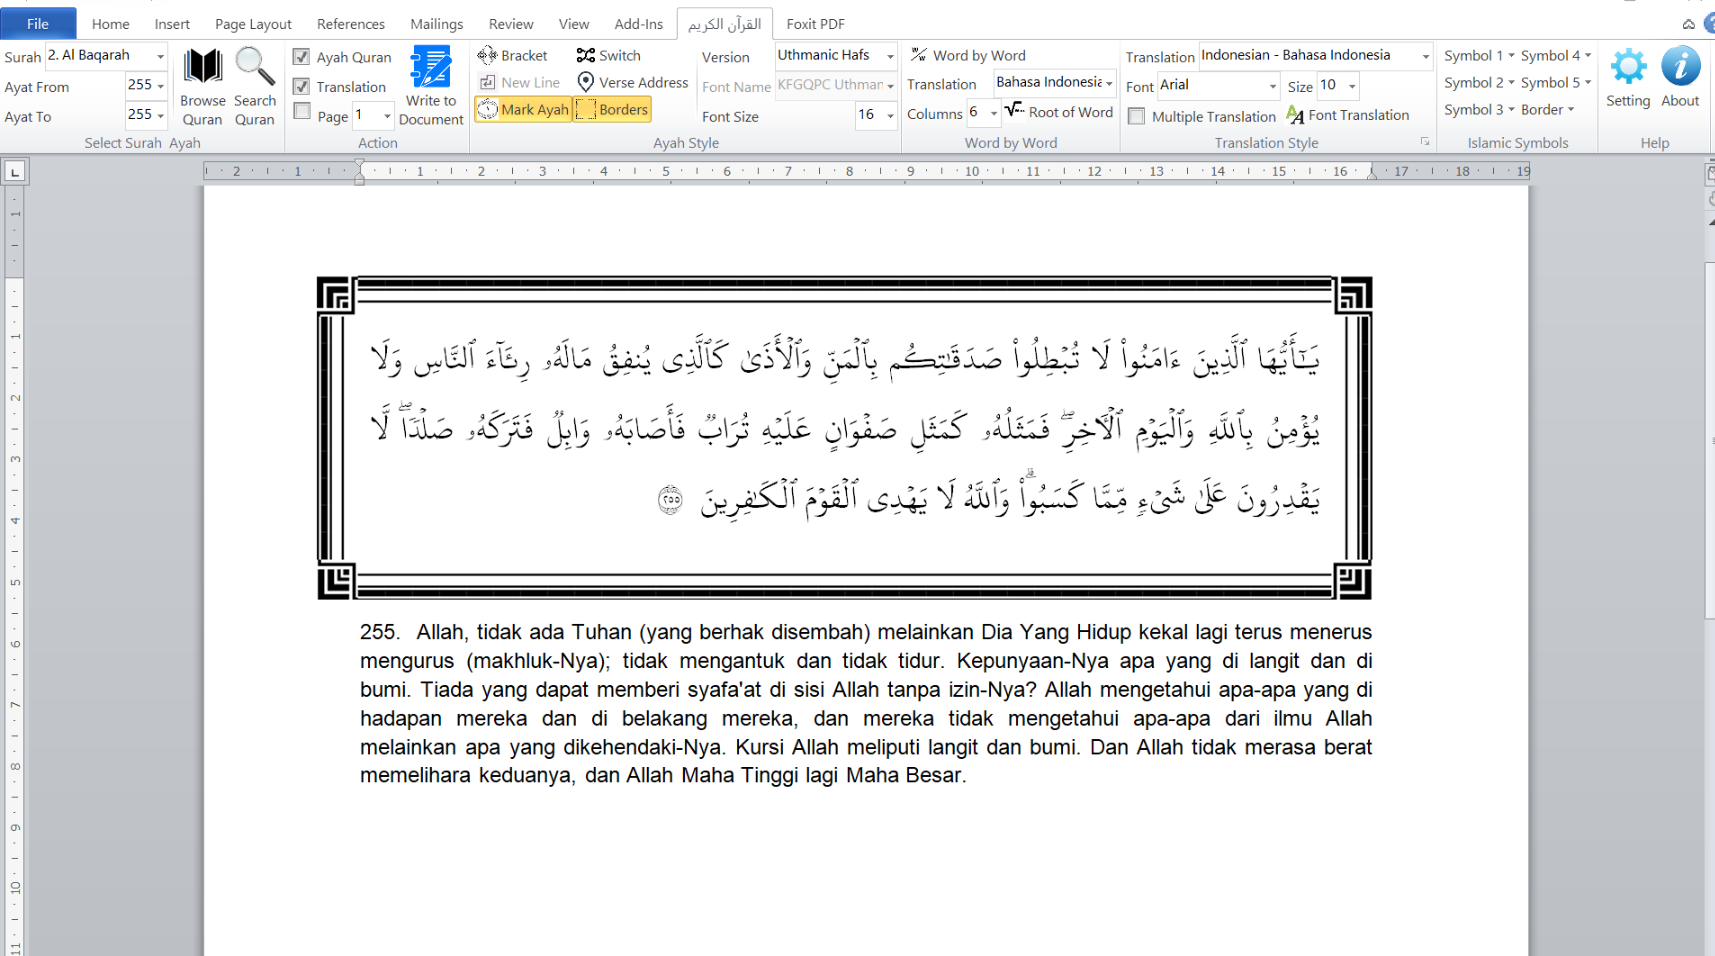This screenshot has height=956, width=1715.
Task: Click the Root of Word icon
Action: coord(1014,110)
